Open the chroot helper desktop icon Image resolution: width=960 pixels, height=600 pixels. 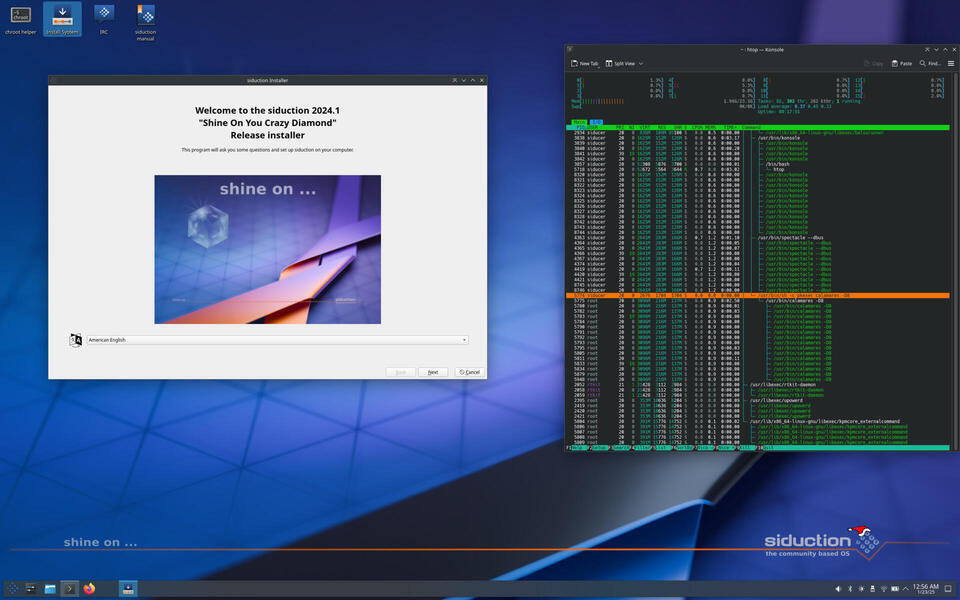pos(21,20)
